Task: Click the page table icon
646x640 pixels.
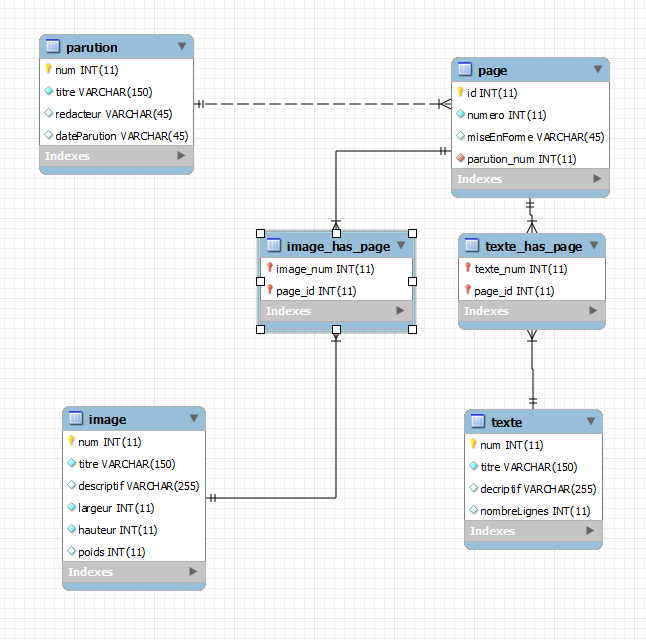Action: point(465,70)
